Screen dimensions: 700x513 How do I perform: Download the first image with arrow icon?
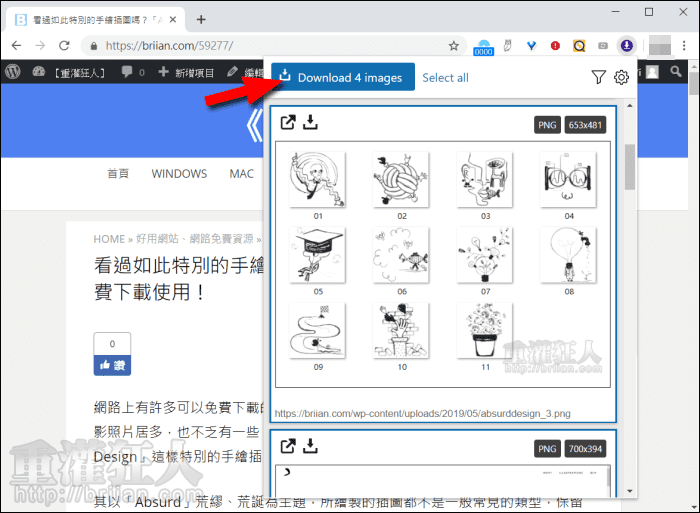click(x=310, y=123)
